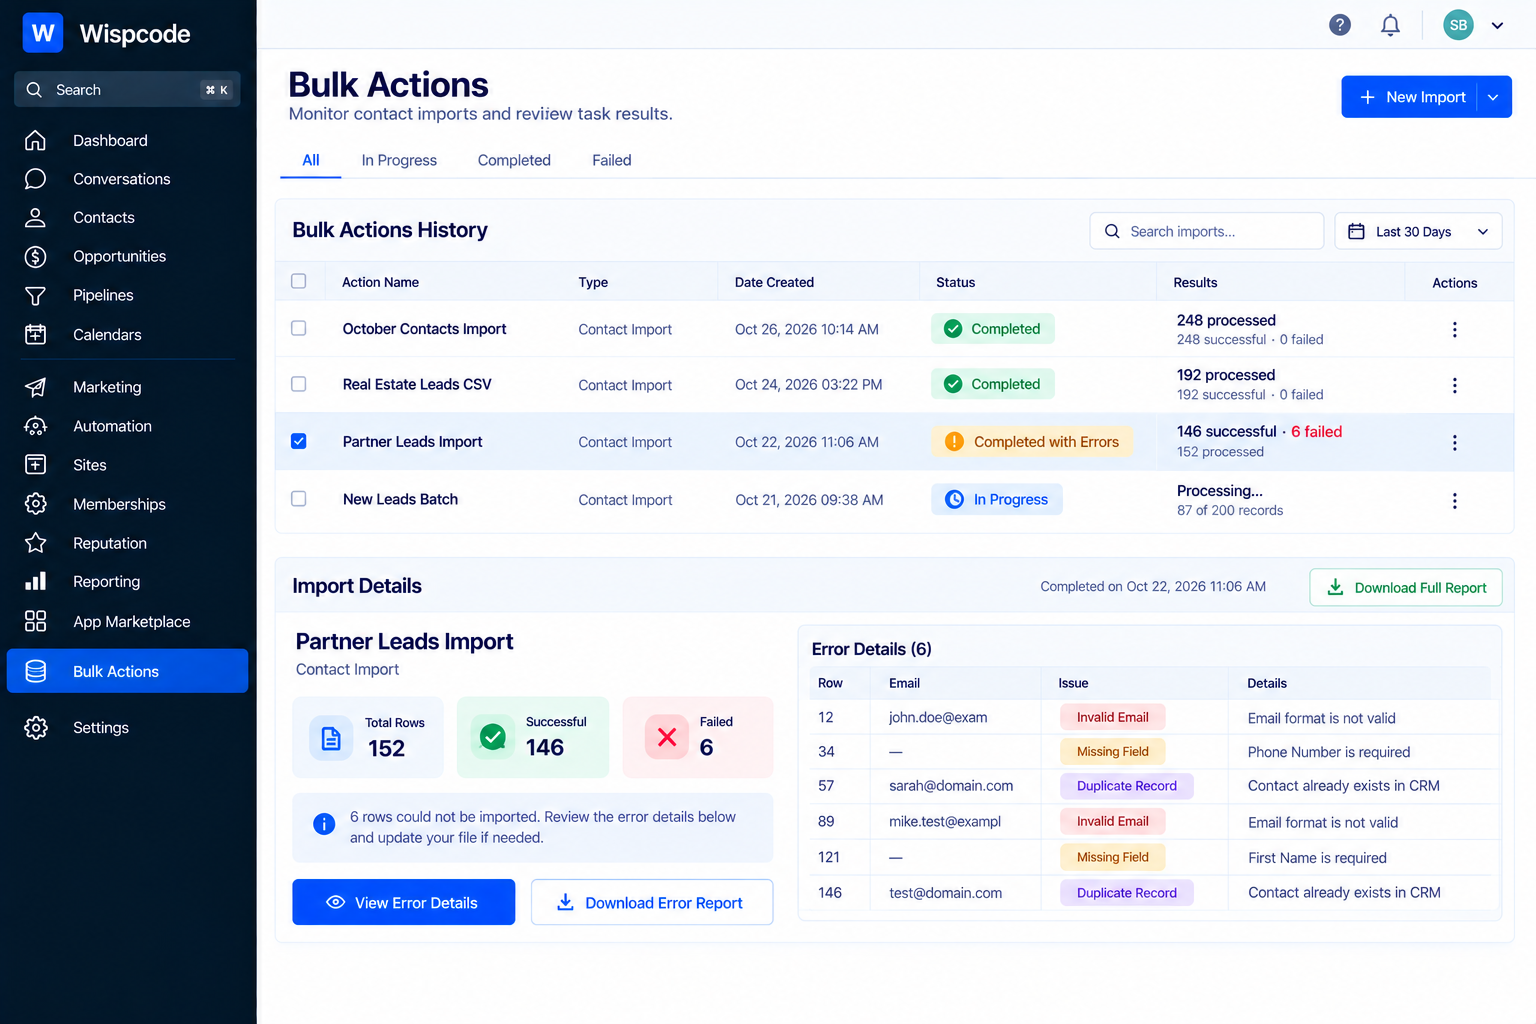The height and width of the screenshot is (1024, 1536).
Task: Click View Error Details button
Action: coord(403,902)
